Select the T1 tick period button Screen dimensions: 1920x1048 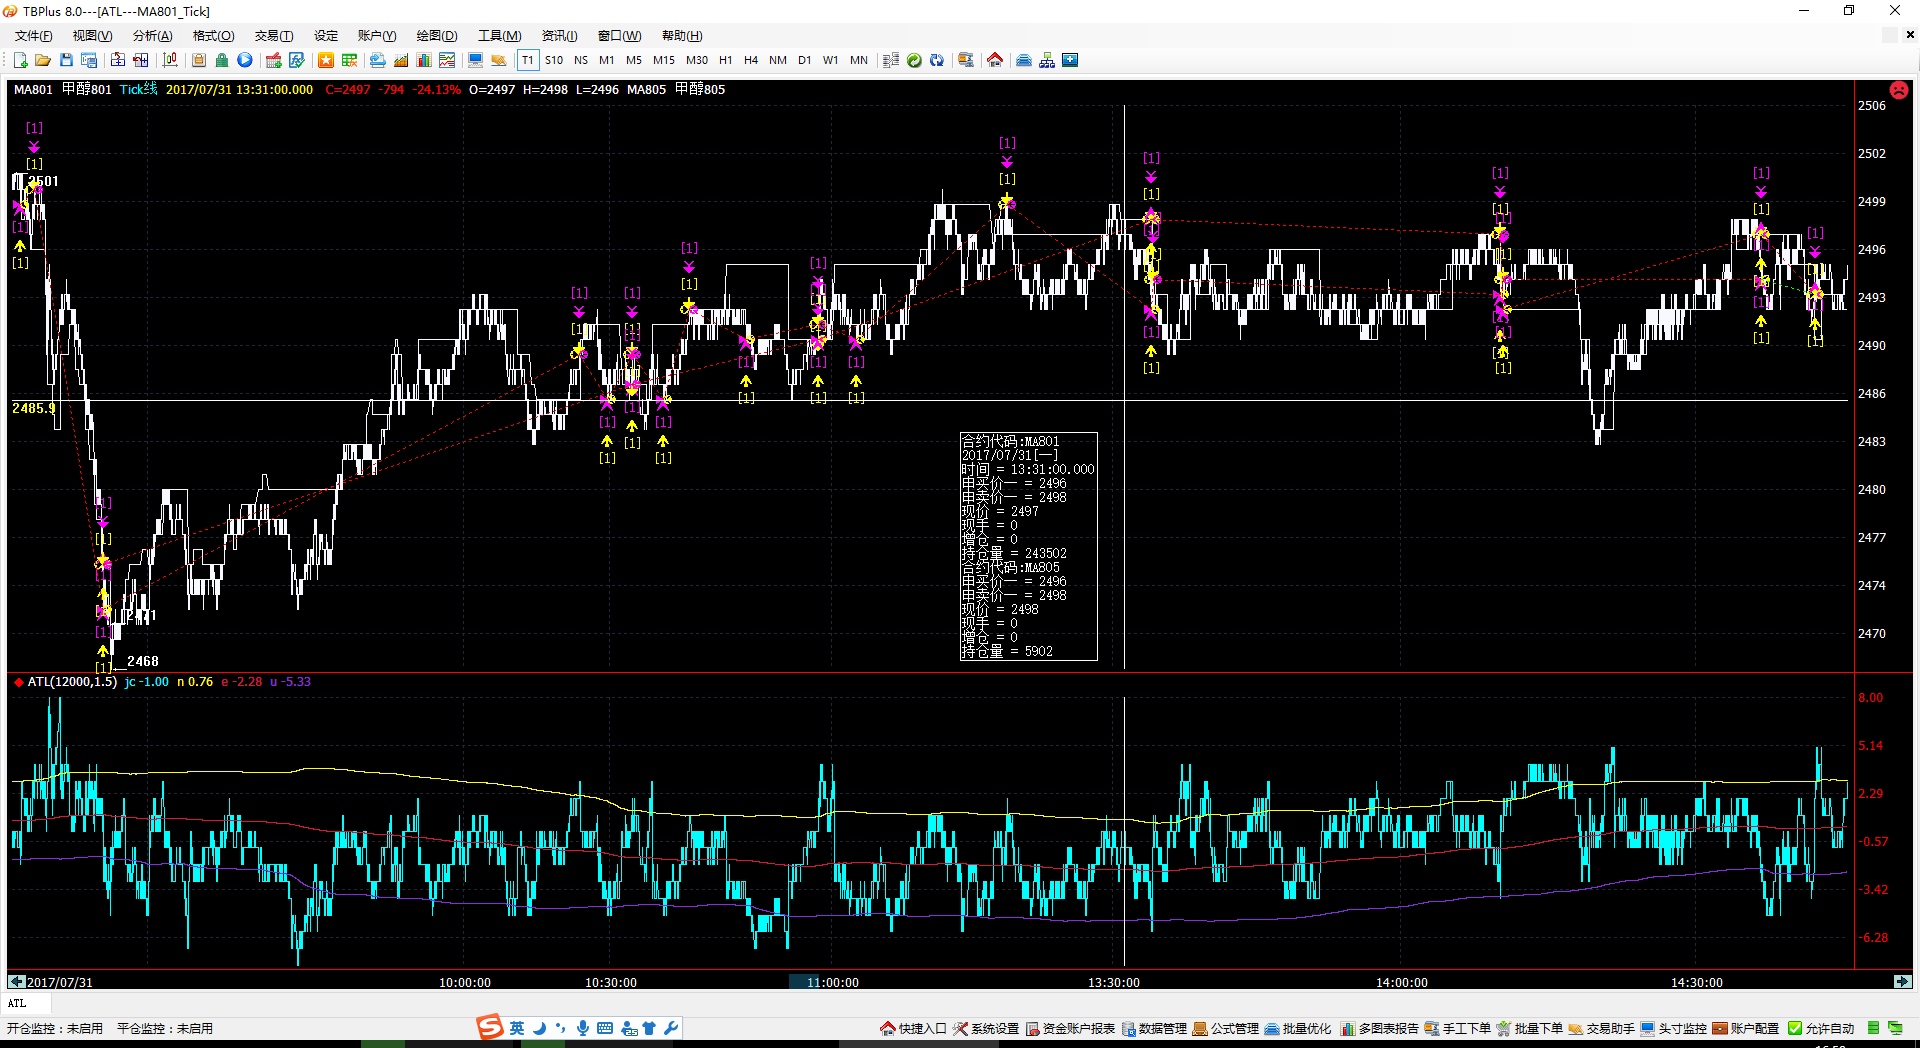[x=528, y=60]
